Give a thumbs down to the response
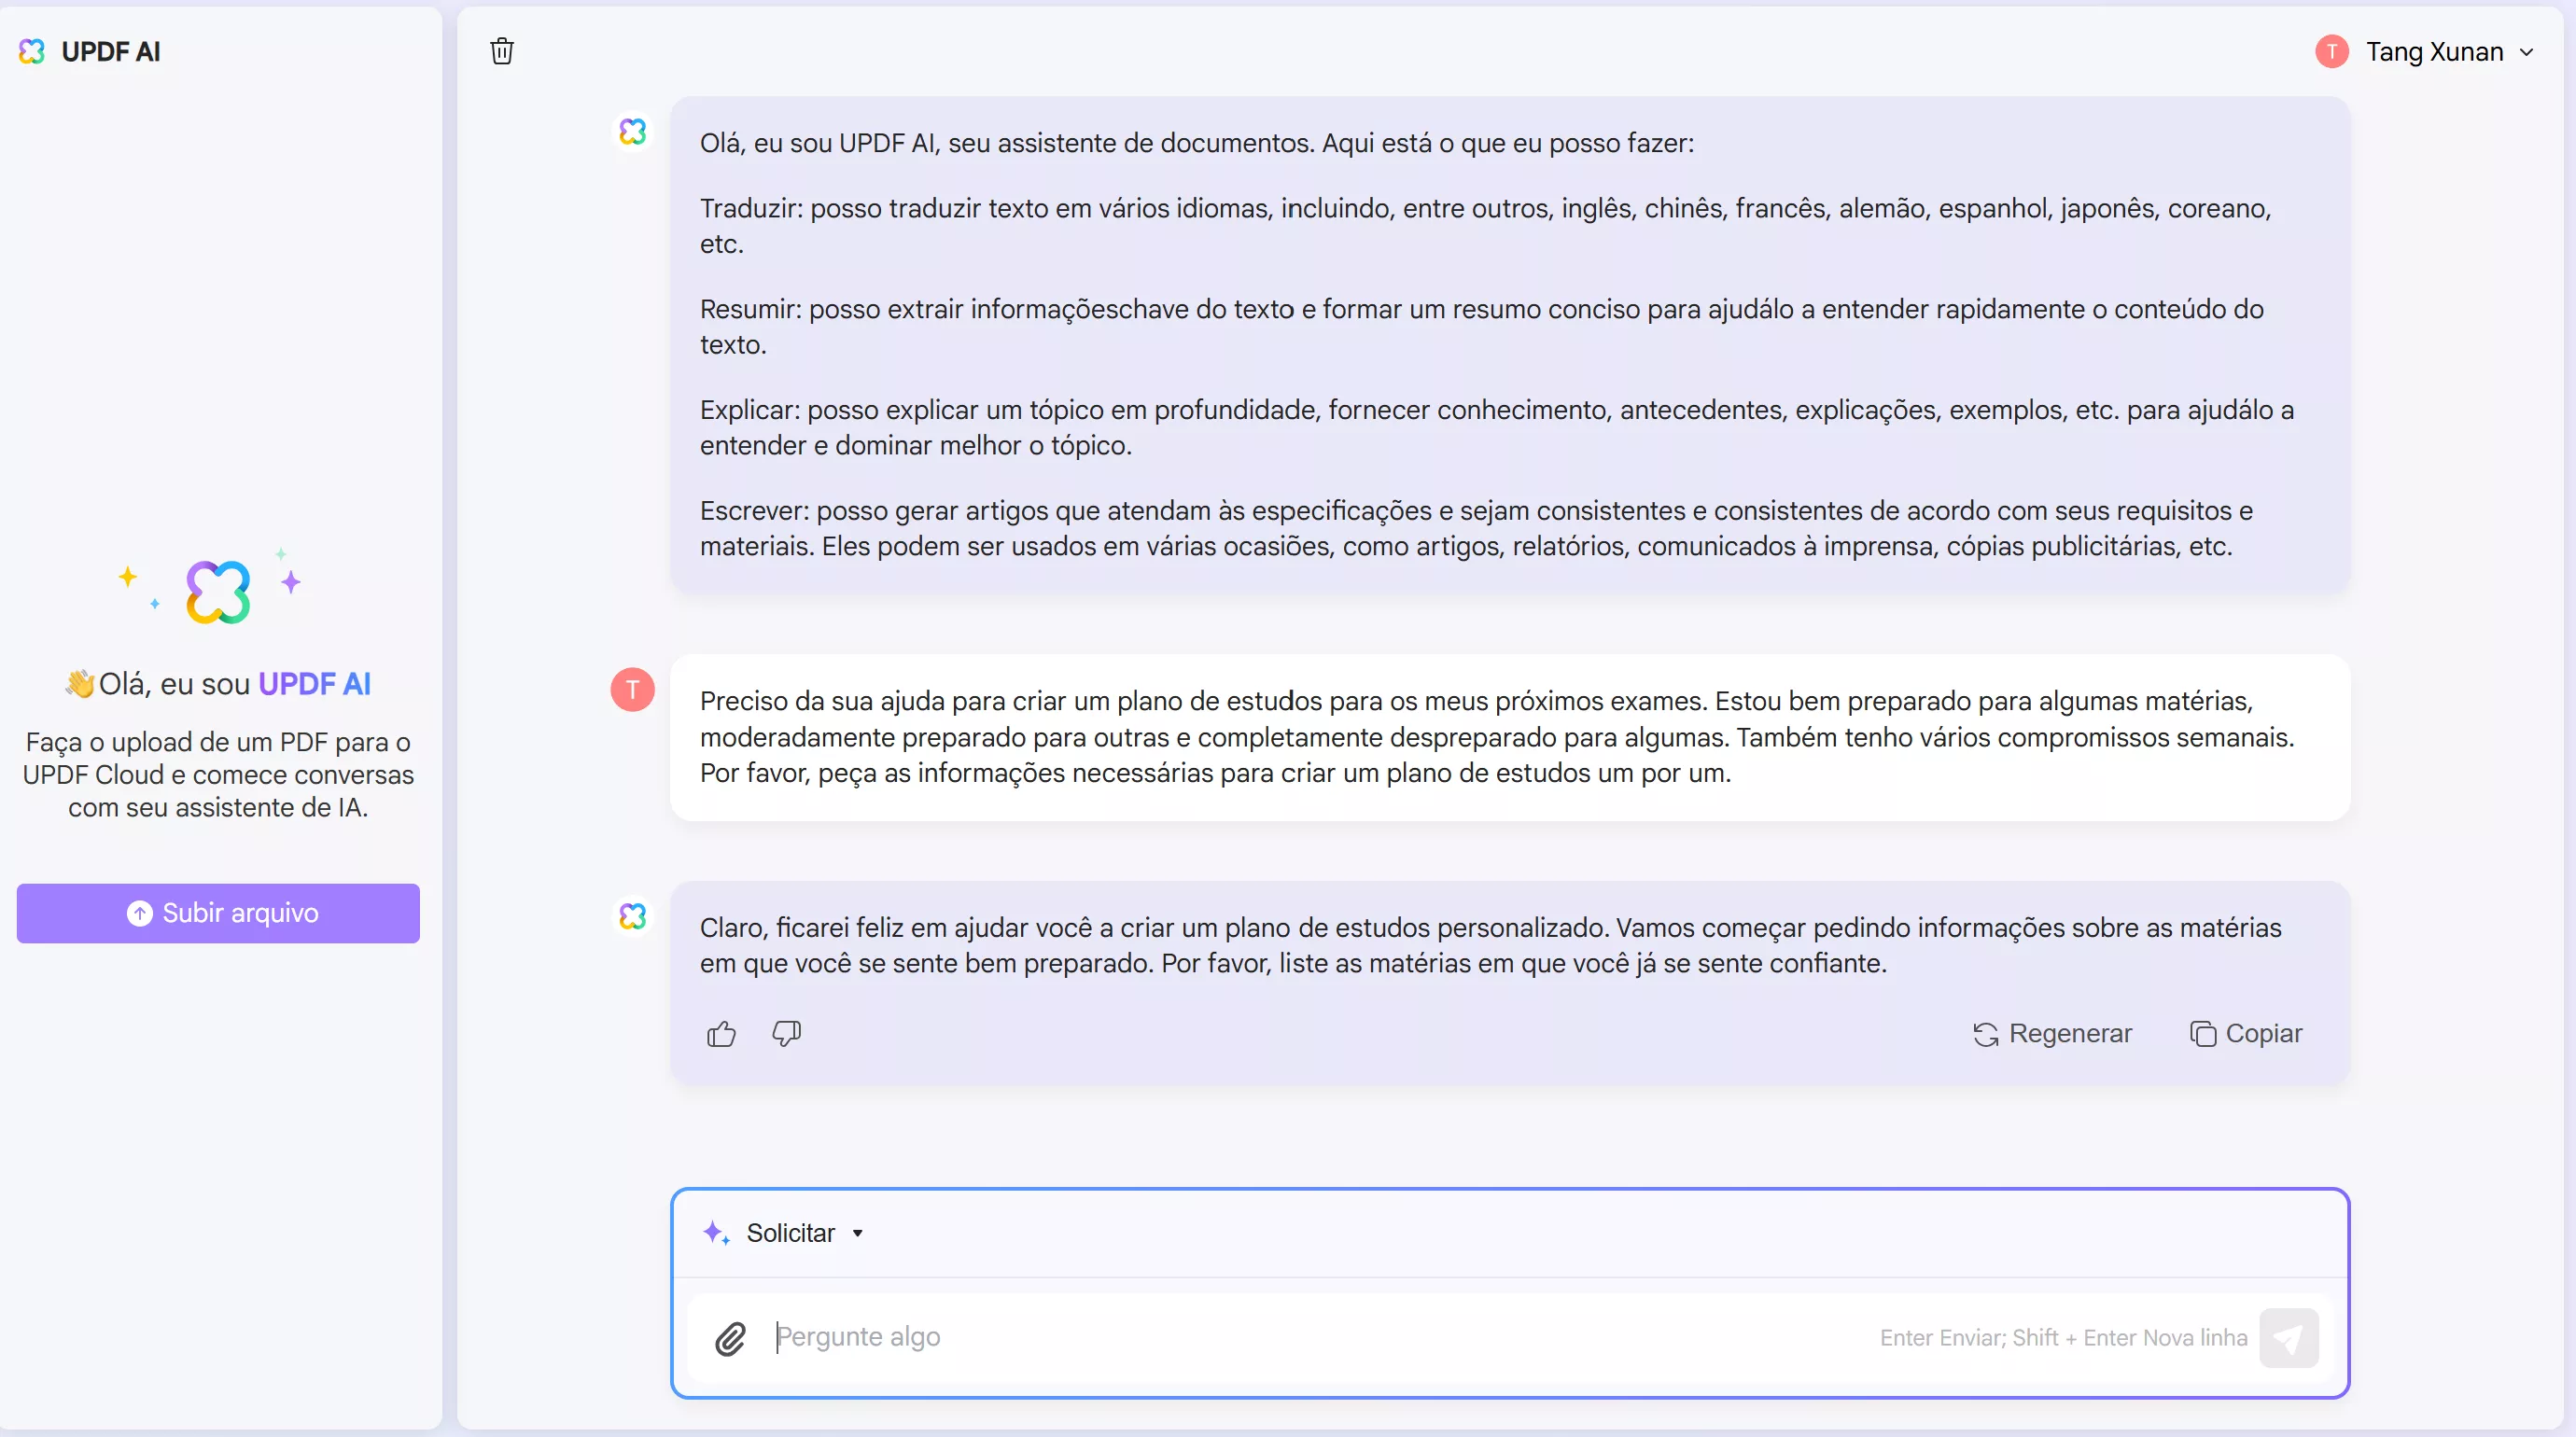 [x=786, y=1033]
